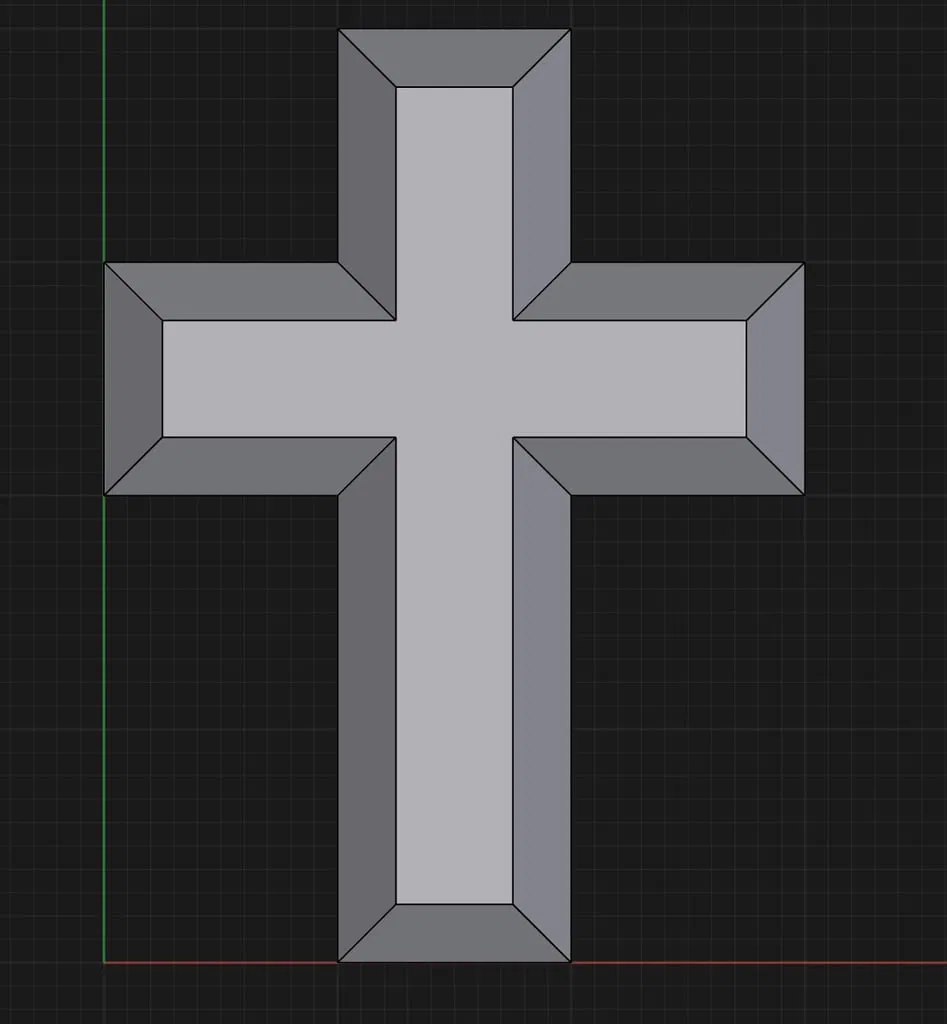
Task: Click the end bevel face of the right arm
Action: pyautogui.click(x=776, y=379)
